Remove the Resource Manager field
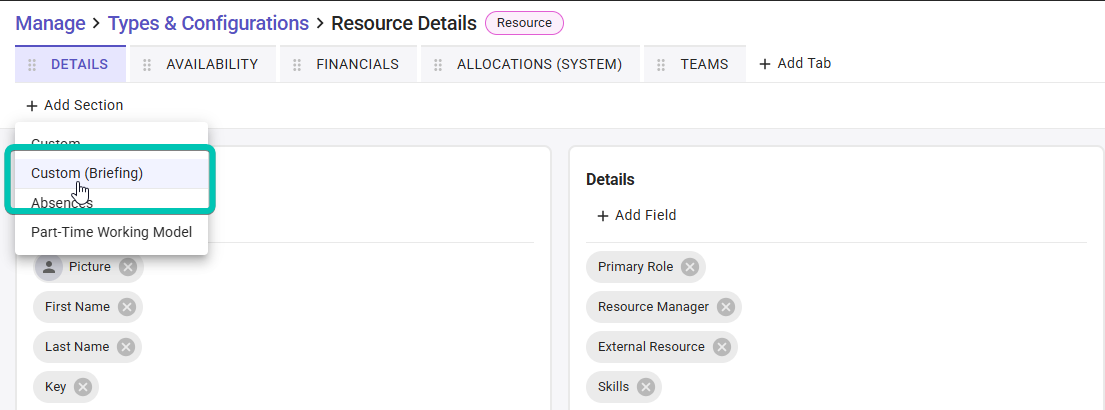This screenshot has width=1105, height=410. pos(726,307)
